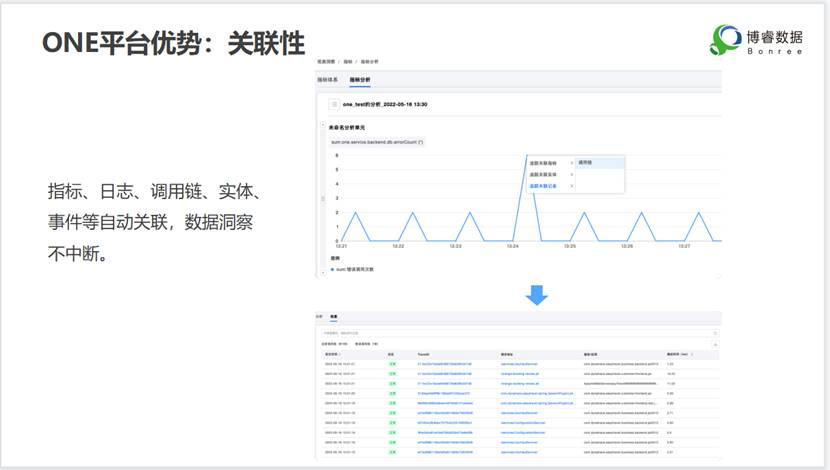The width and height of the screenshot is (830, 470).
Task: Switch to the 指标分析 tab
Action: [x=359, y=79]
